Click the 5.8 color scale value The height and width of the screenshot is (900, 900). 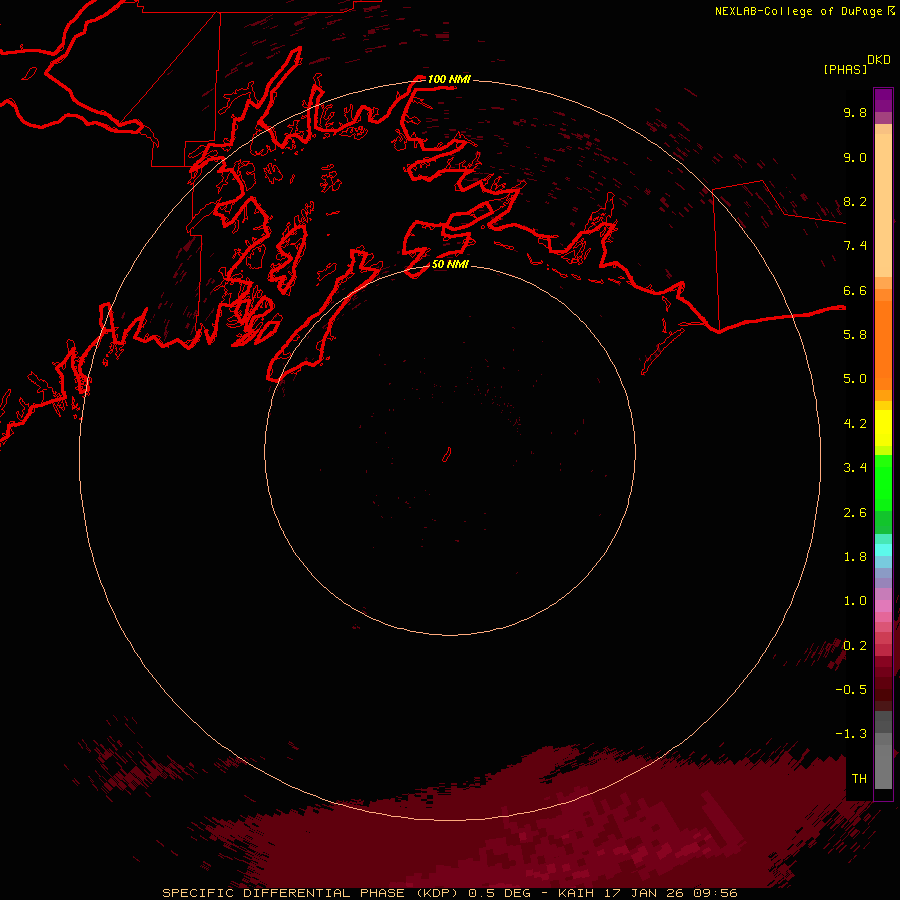click(x=855, y=334)
